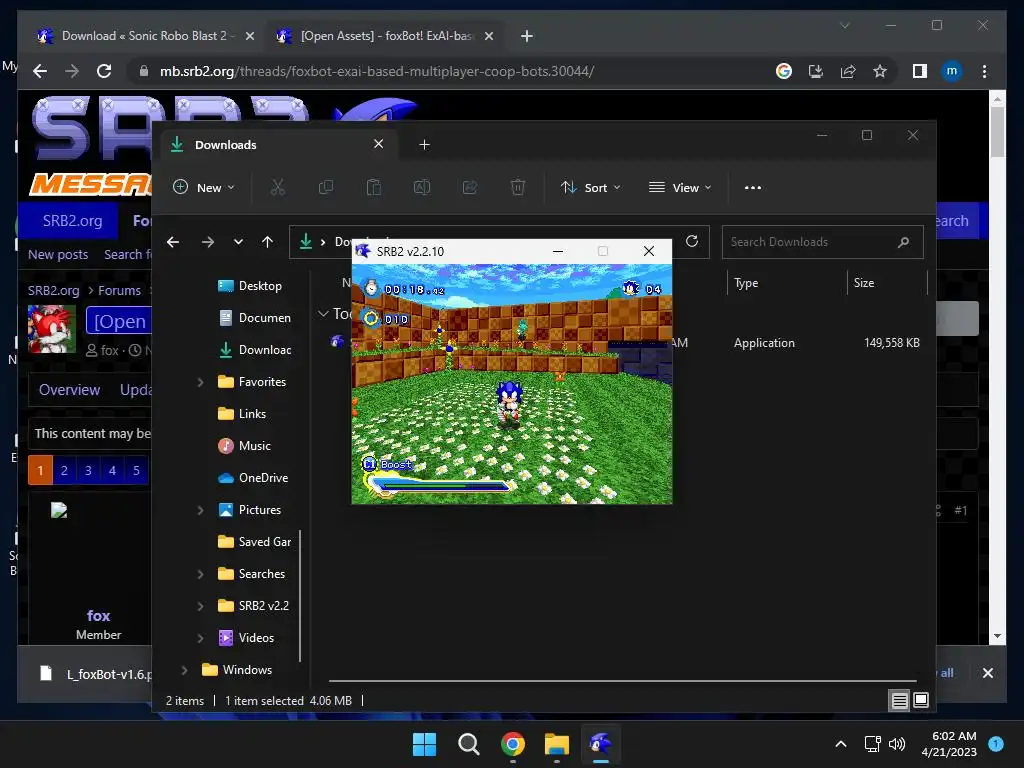Open Chrome profile avatar m

(x=952, y=71)
